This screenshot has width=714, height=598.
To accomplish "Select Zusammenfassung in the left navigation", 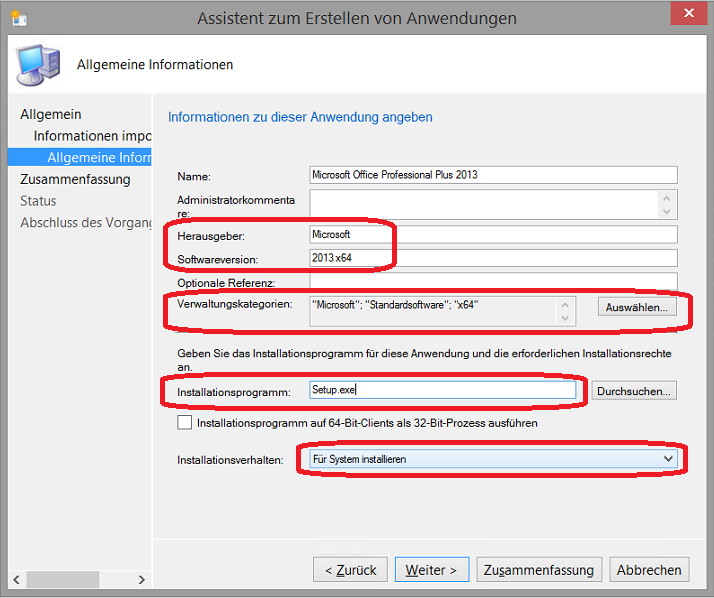I will click(75, 179).
